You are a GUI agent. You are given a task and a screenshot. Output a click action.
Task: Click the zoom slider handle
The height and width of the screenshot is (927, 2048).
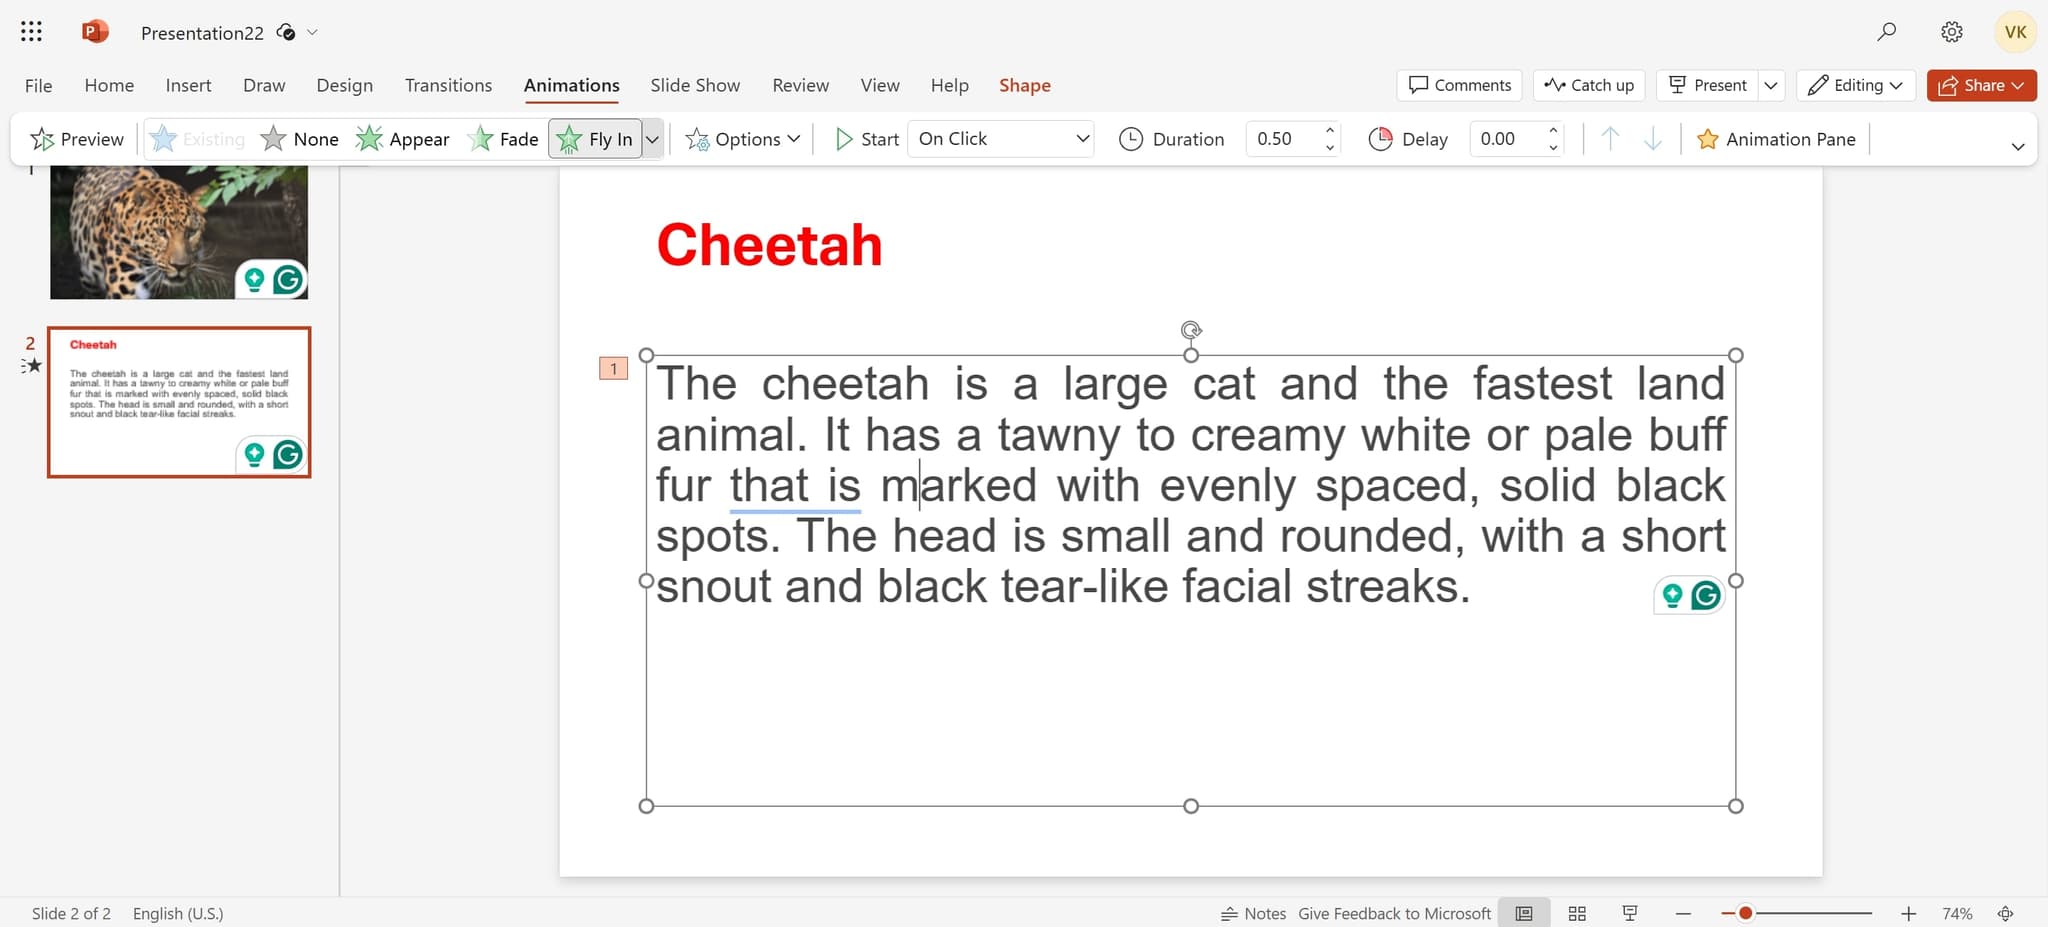[x=1745, y=913]
